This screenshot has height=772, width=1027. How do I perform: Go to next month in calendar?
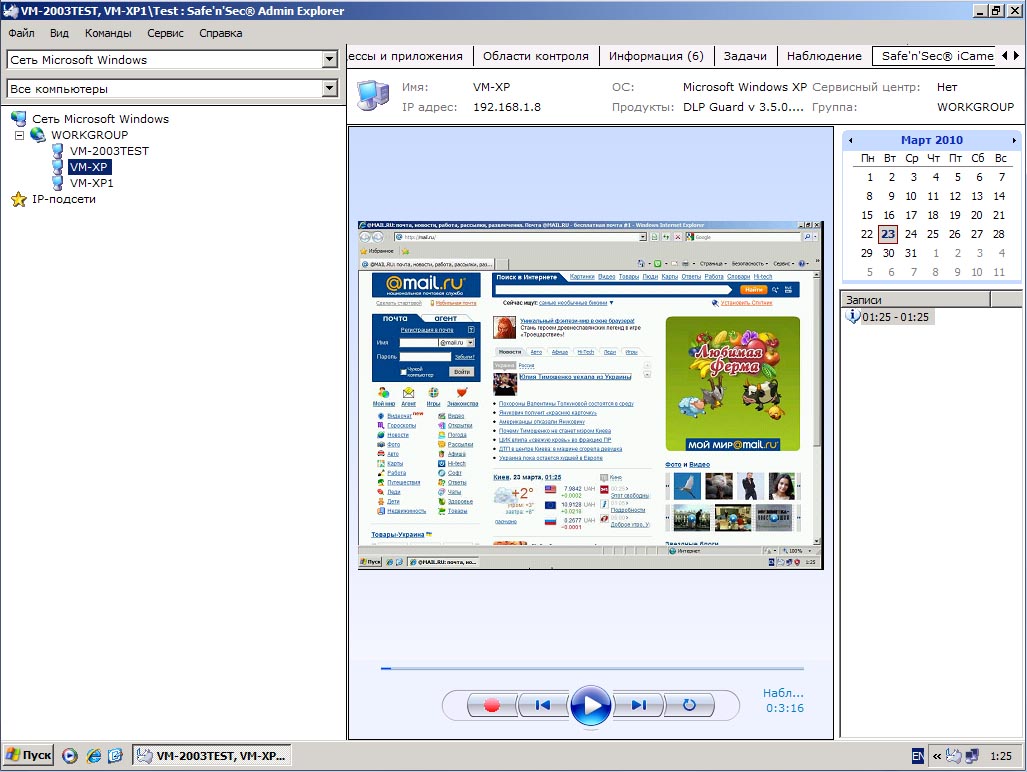[1014, 140]
